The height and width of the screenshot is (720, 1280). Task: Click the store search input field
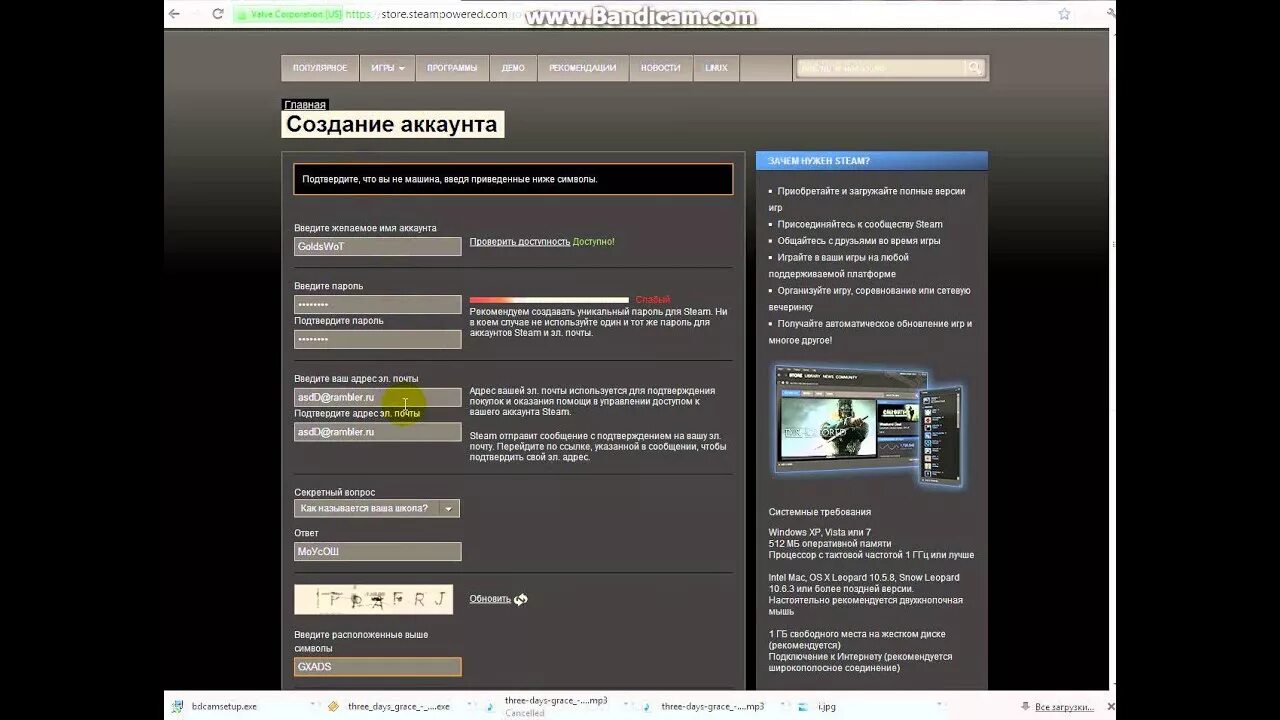(880, 68)
